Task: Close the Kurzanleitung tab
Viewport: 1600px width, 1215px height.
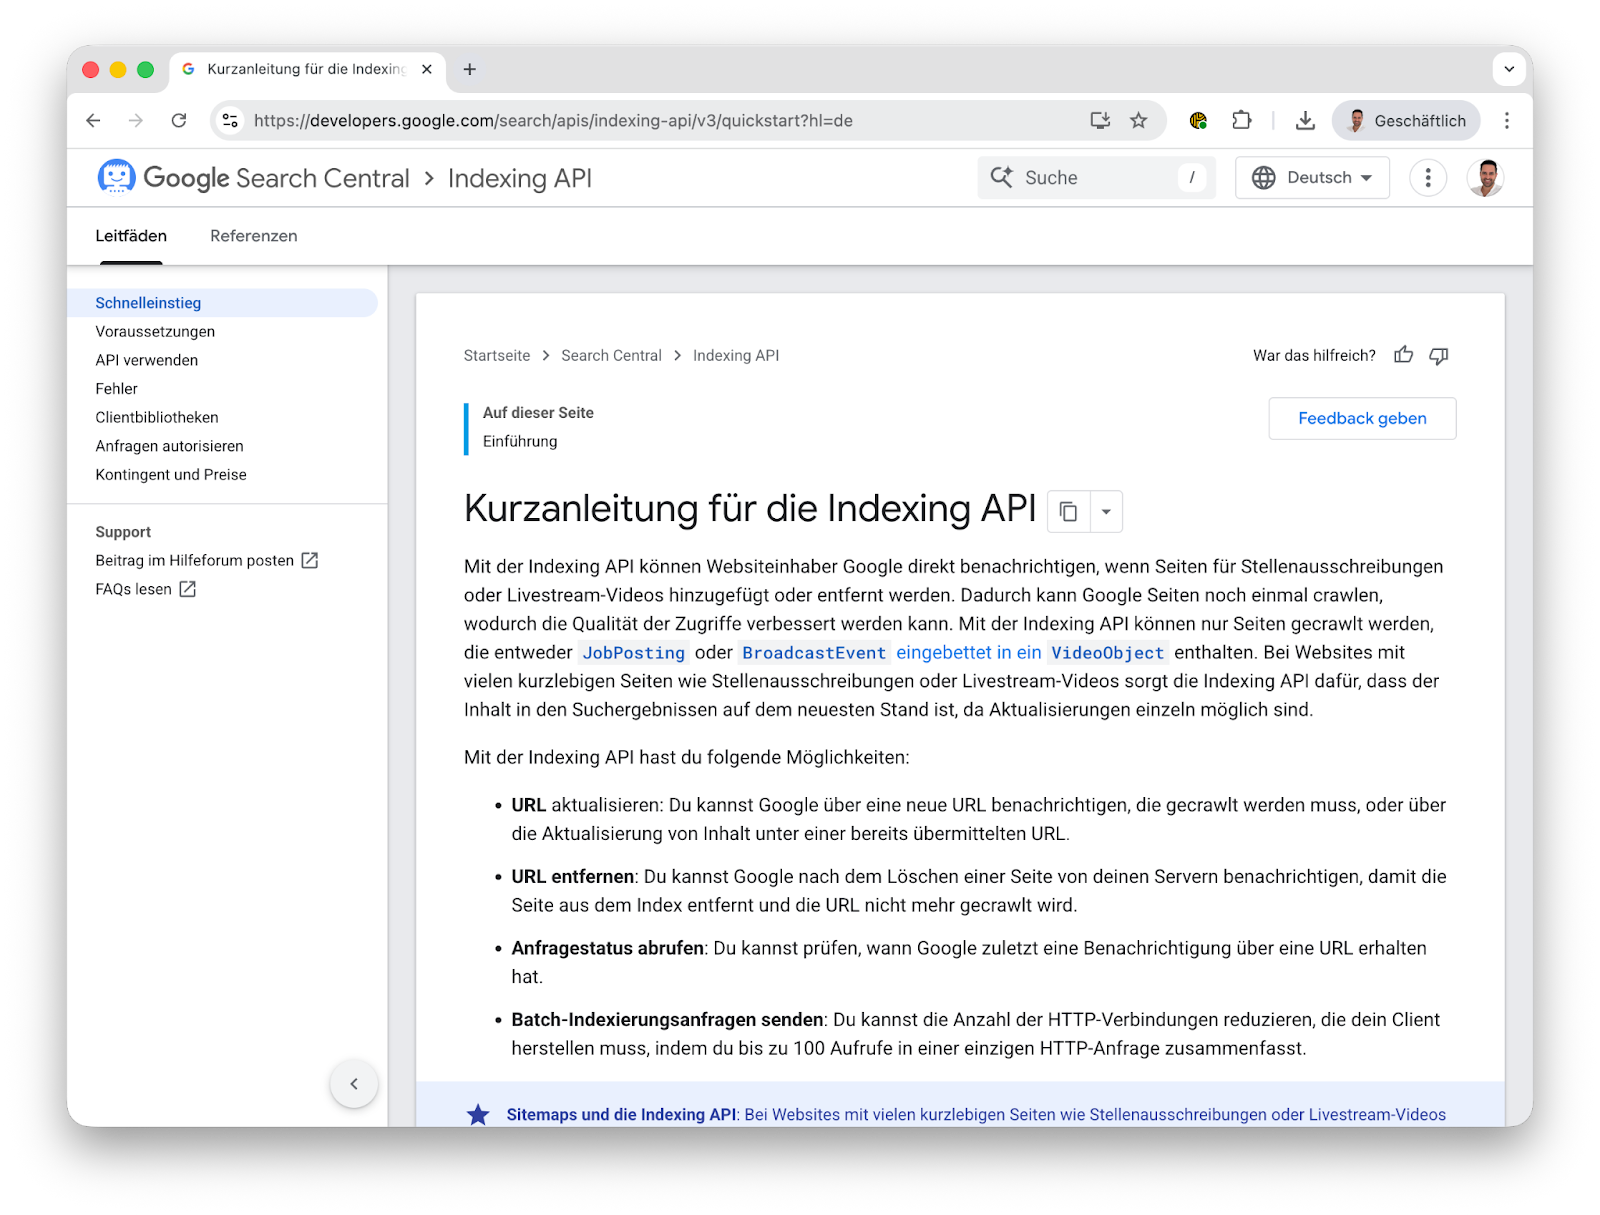Action: [x=427, y=69]
